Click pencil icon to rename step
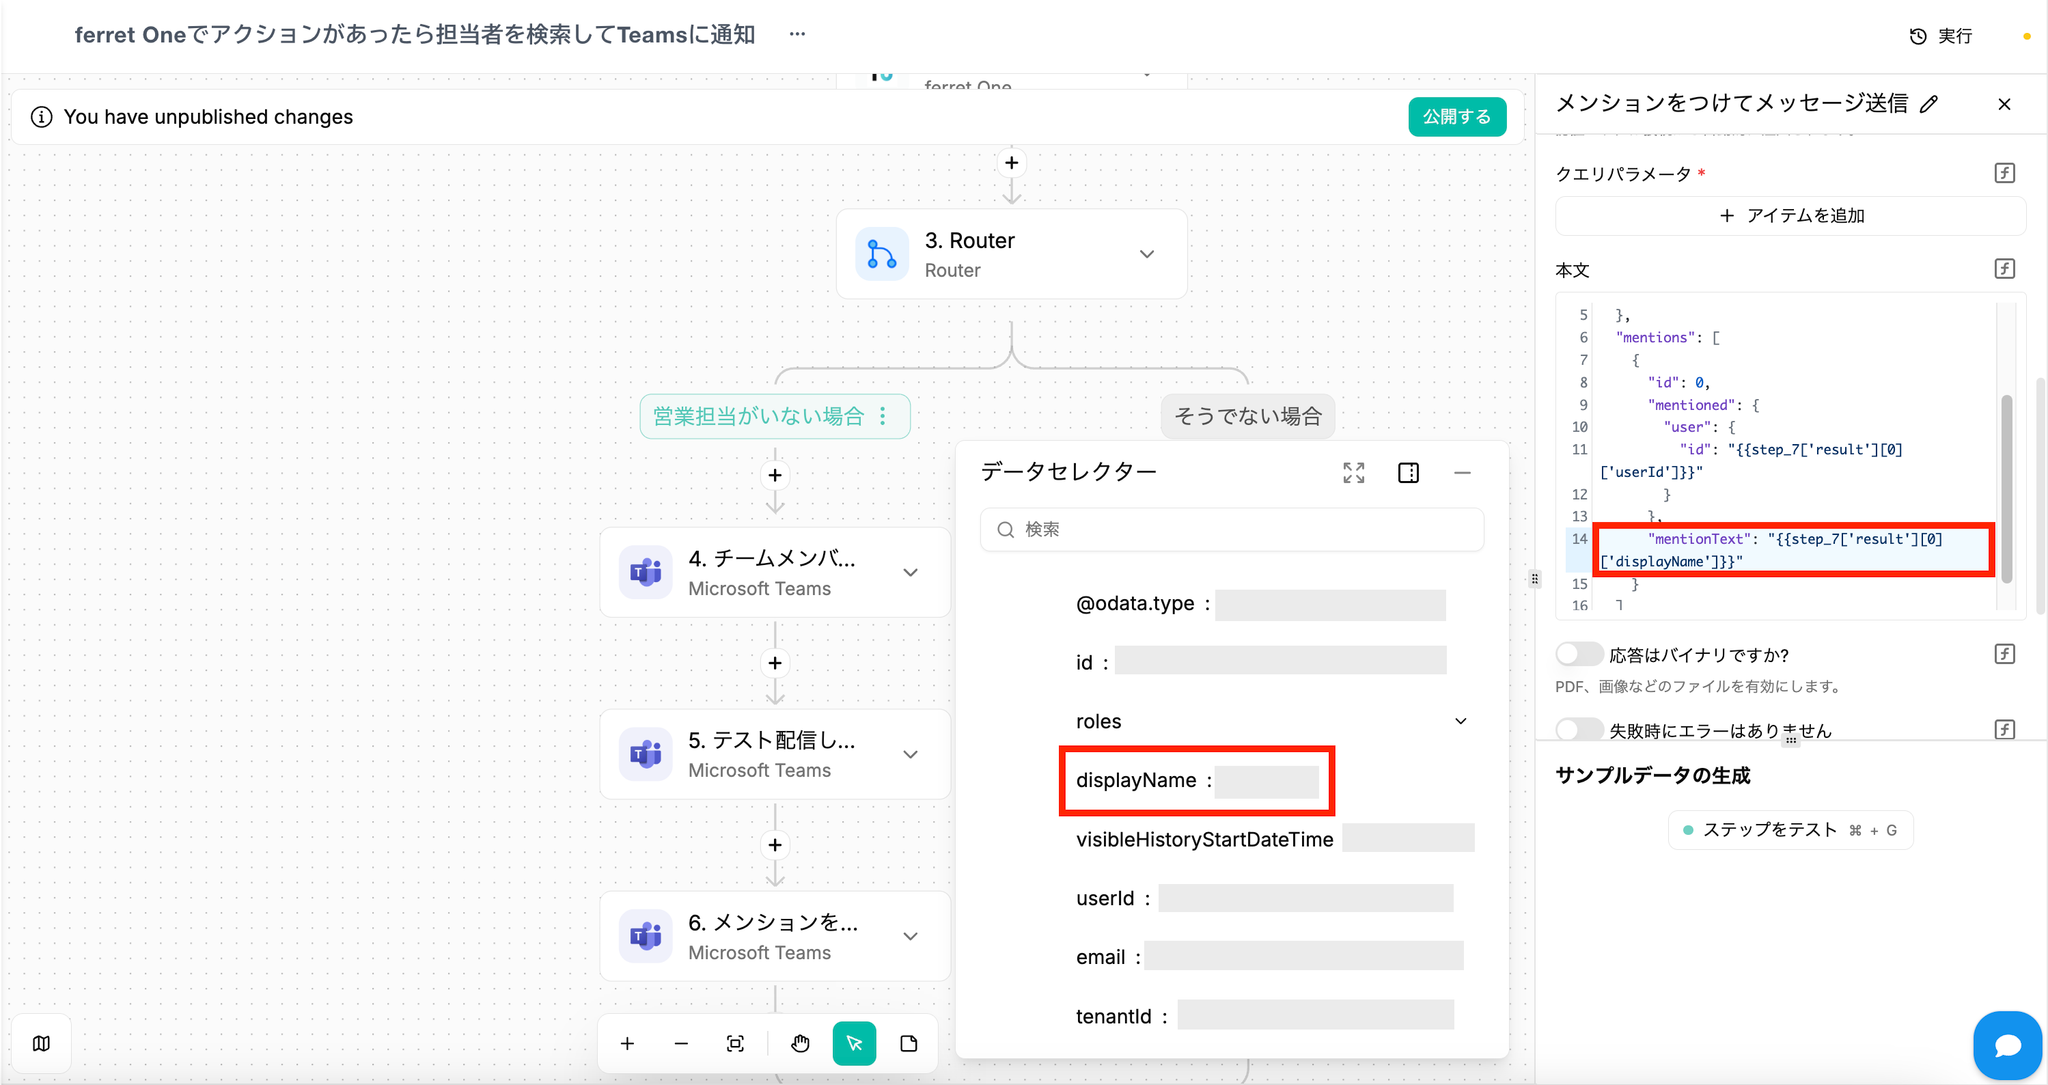Viewport: 2048px width, 1085px height. (1929, 104)
